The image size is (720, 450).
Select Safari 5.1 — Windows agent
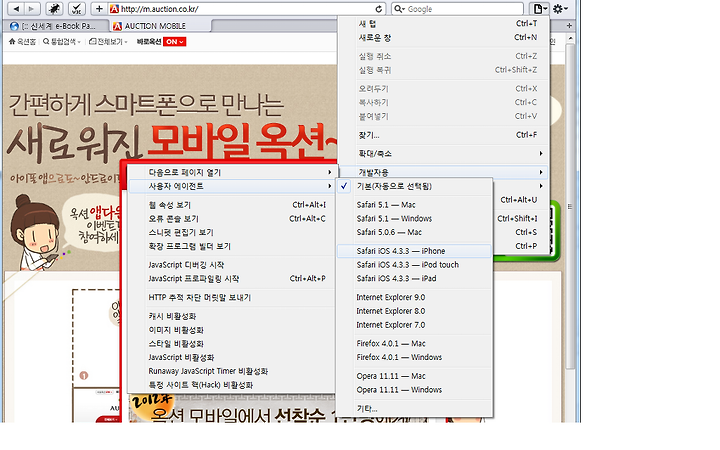(x=415, y=219)
